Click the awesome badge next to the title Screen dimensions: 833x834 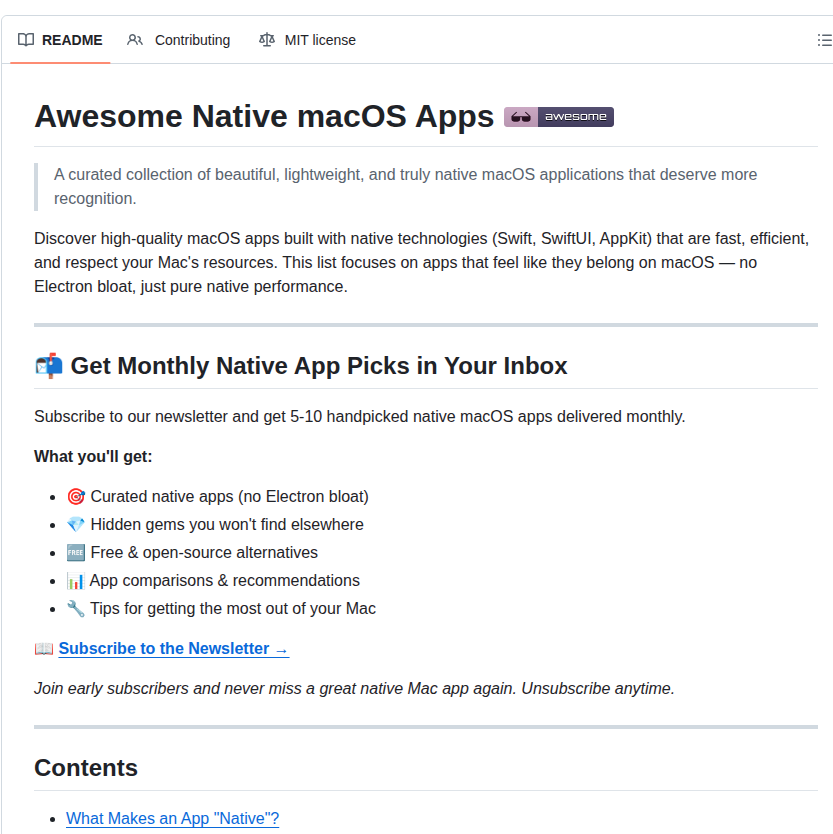[559, 117]
